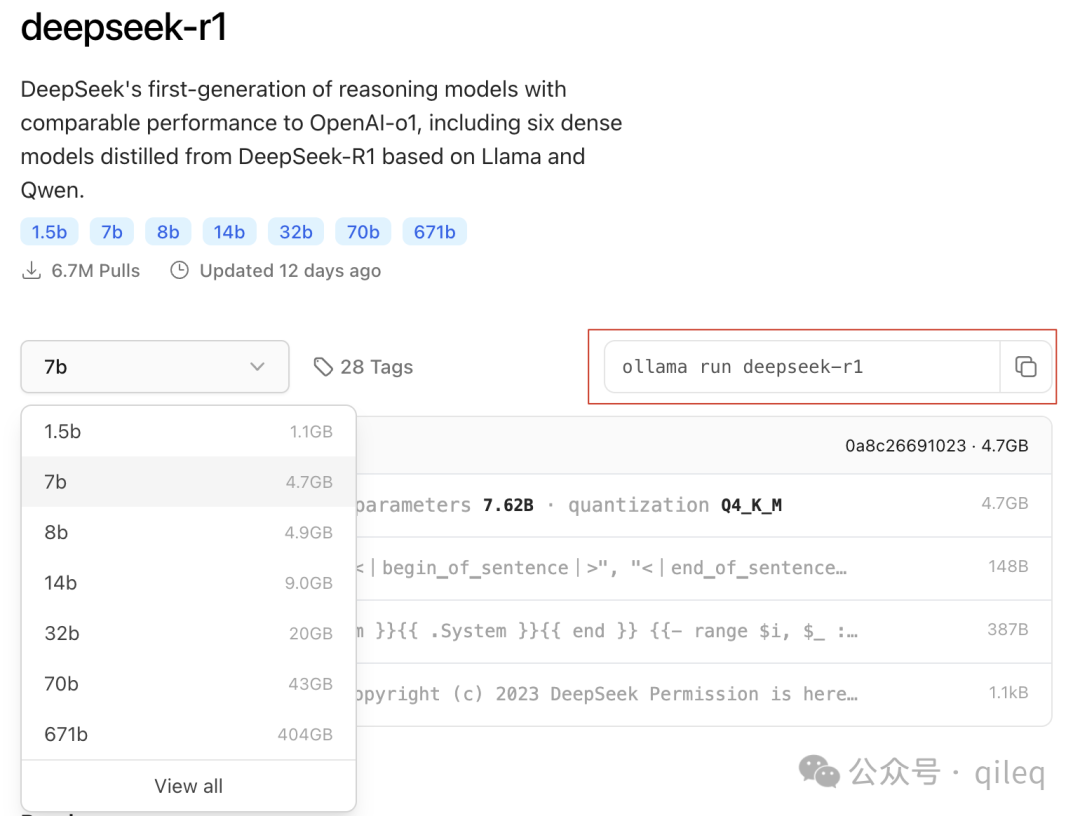The width and height of the screenshot is (1080, 816).
Task: Open the begin_of_sentence 148B file row
Action: pyautogui.click(x=700, y=568)
